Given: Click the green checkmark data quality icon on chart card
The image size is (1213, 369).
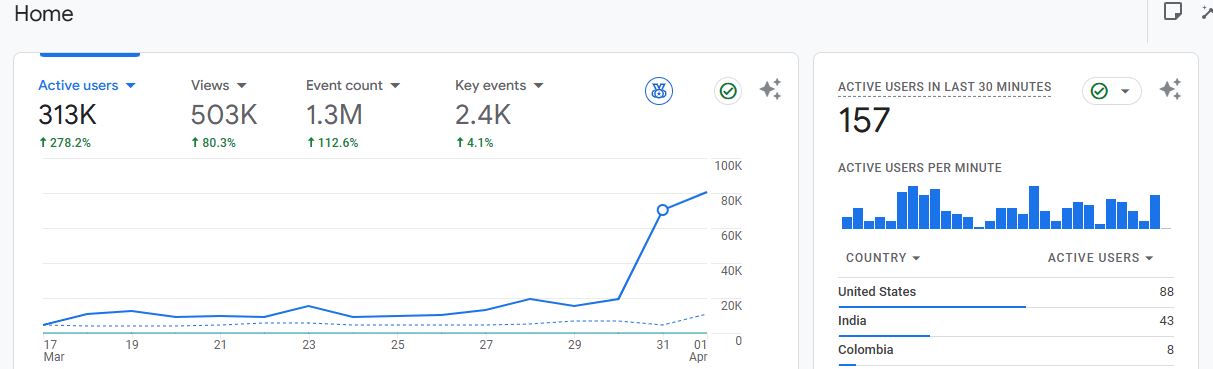Looking at the screenshot, I should pyautogui.click(x=728, y=91).
